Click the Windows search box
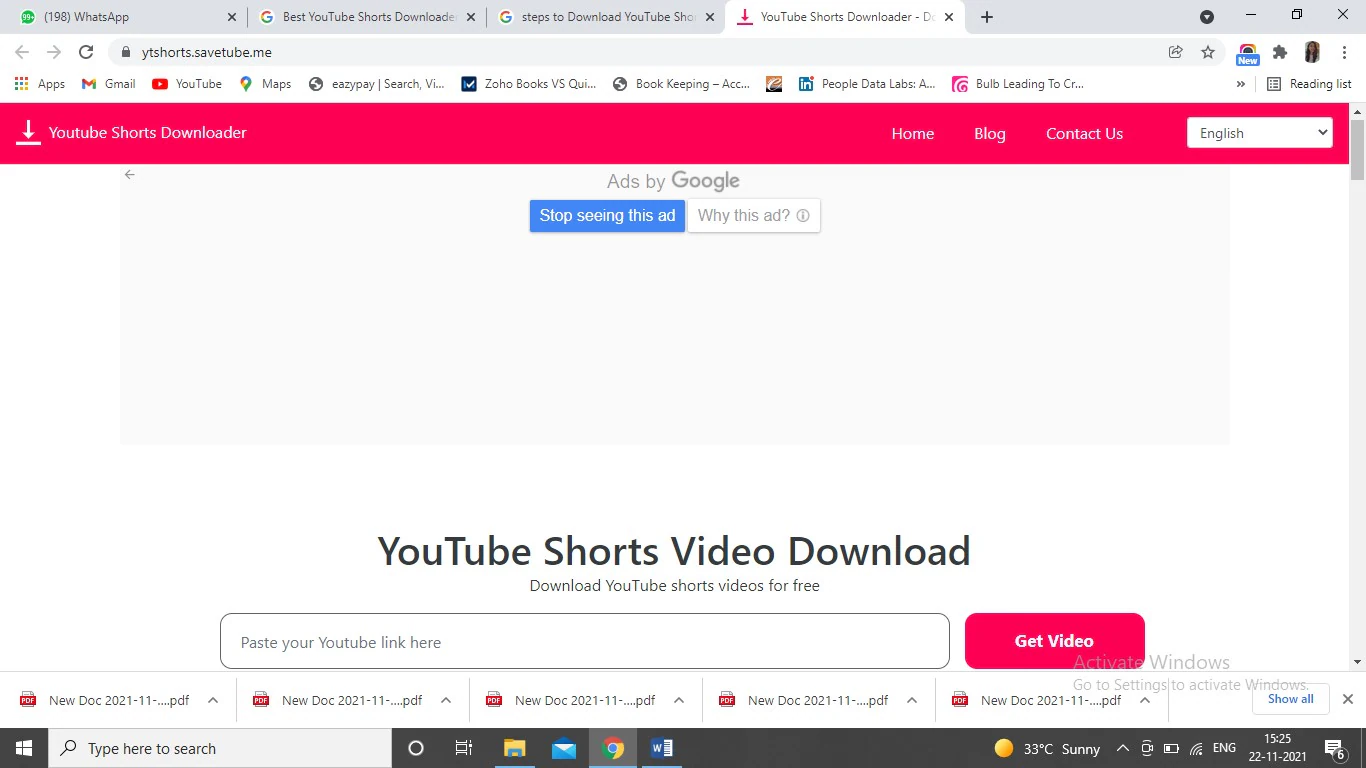This screenshot has height=768, width=1366. pos(219,748)
